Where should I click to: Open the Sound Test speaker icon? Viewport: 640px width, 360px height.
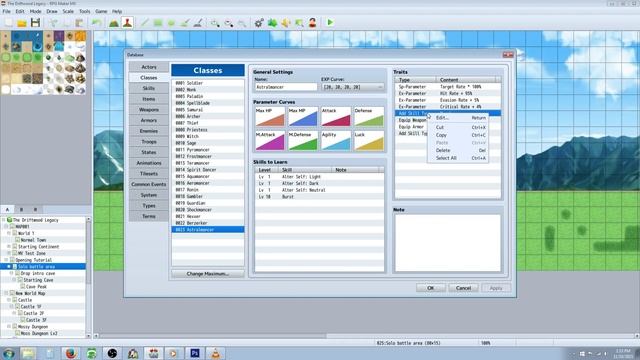click(286, 23)
